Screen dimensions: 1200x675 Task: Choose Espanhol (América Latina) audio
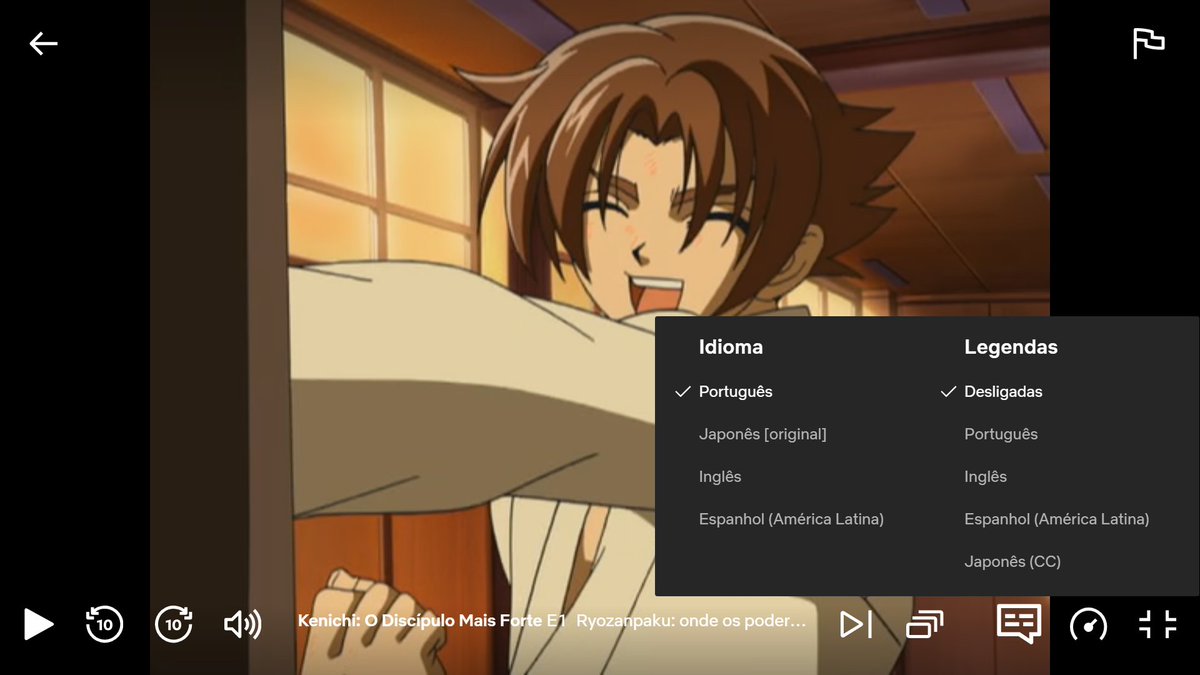[791, 519]
